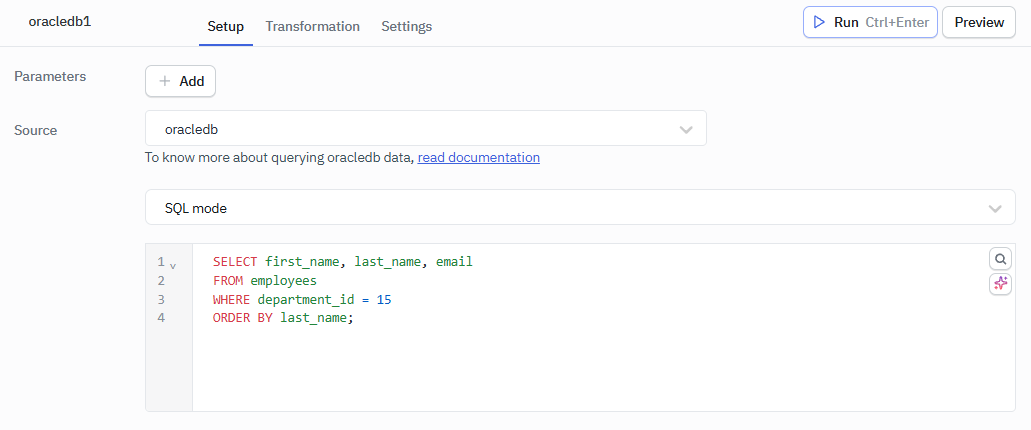Select the Setup tab

click(225, 26)
